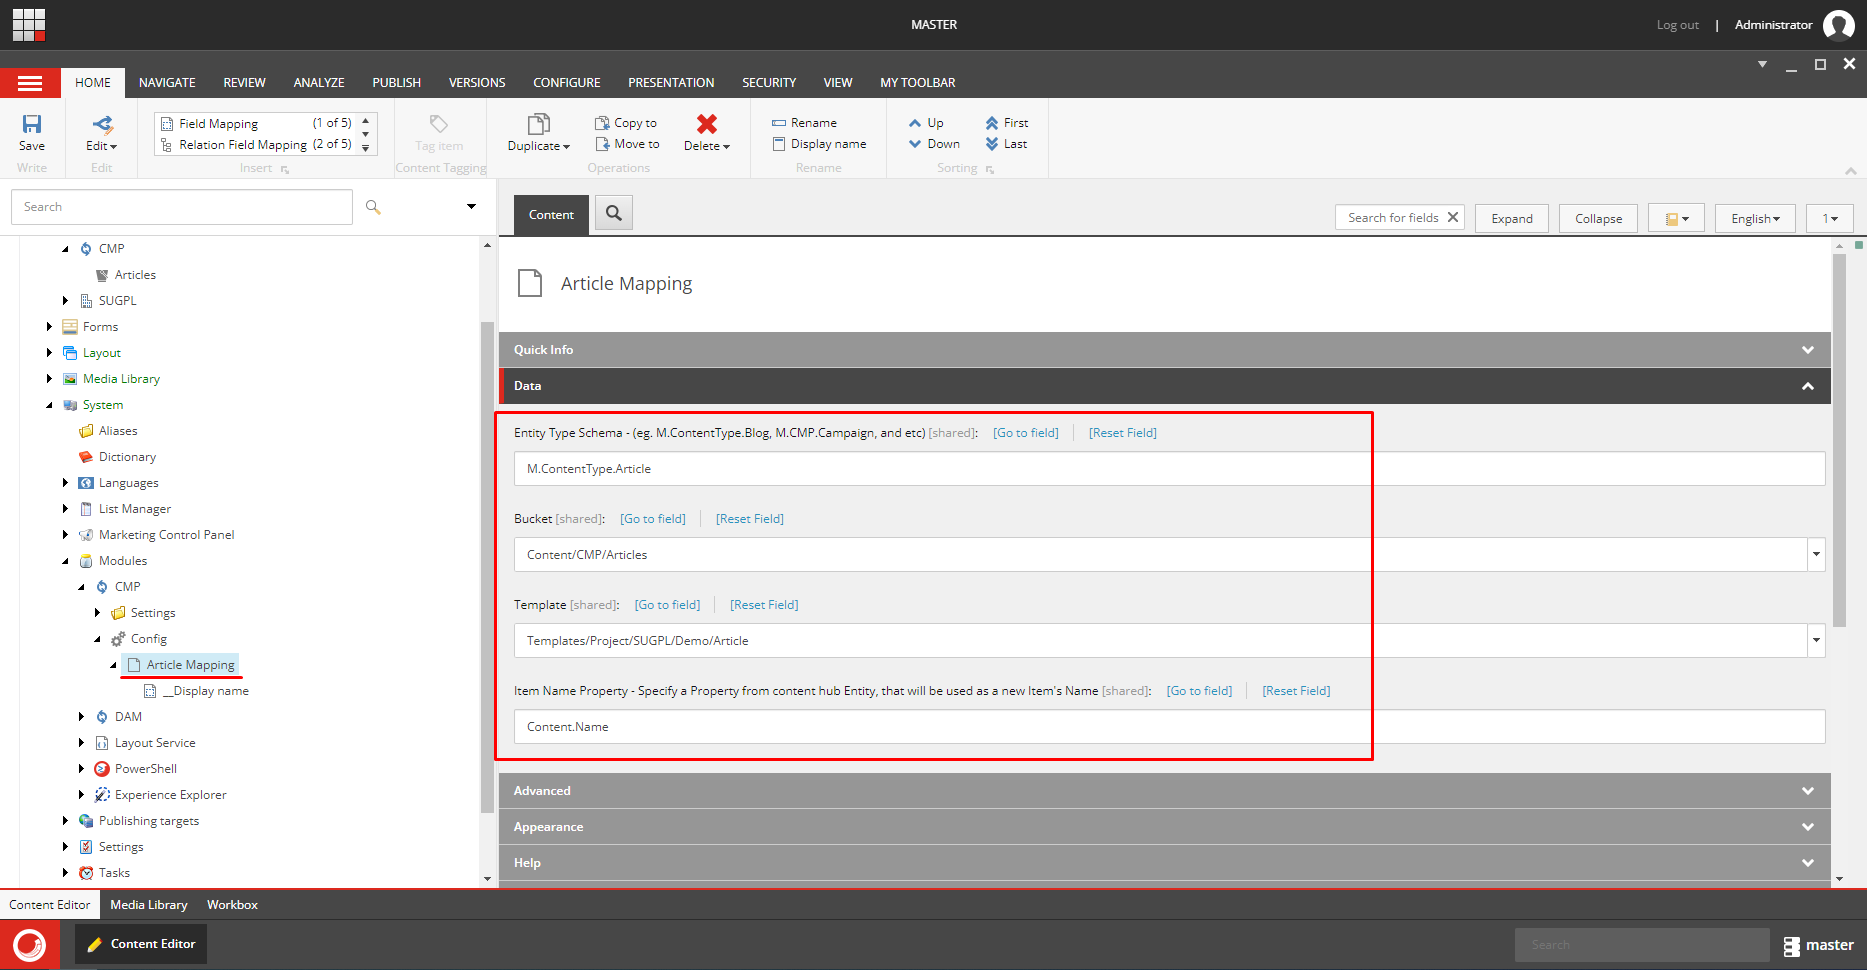Click the Expand button
The image size is (1867, 970).
click(x=1512, y=218)
